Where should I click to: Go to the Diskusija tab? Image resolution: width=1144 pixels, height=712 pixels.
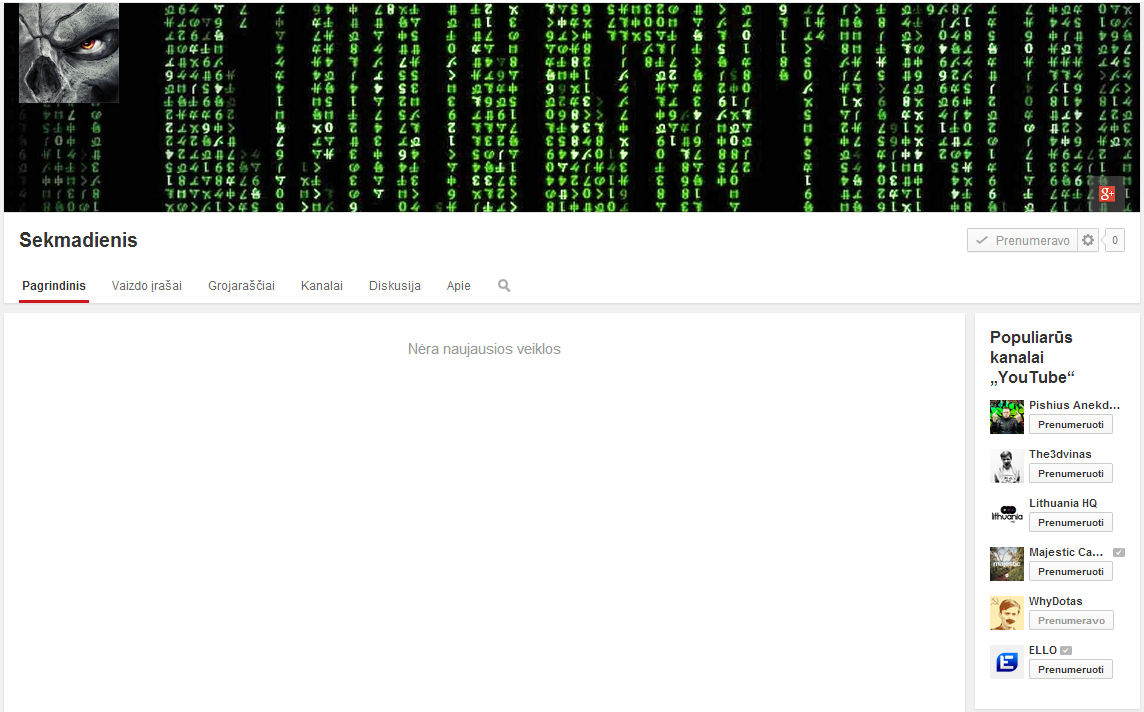pyautogui.click(x=395, y=286)
